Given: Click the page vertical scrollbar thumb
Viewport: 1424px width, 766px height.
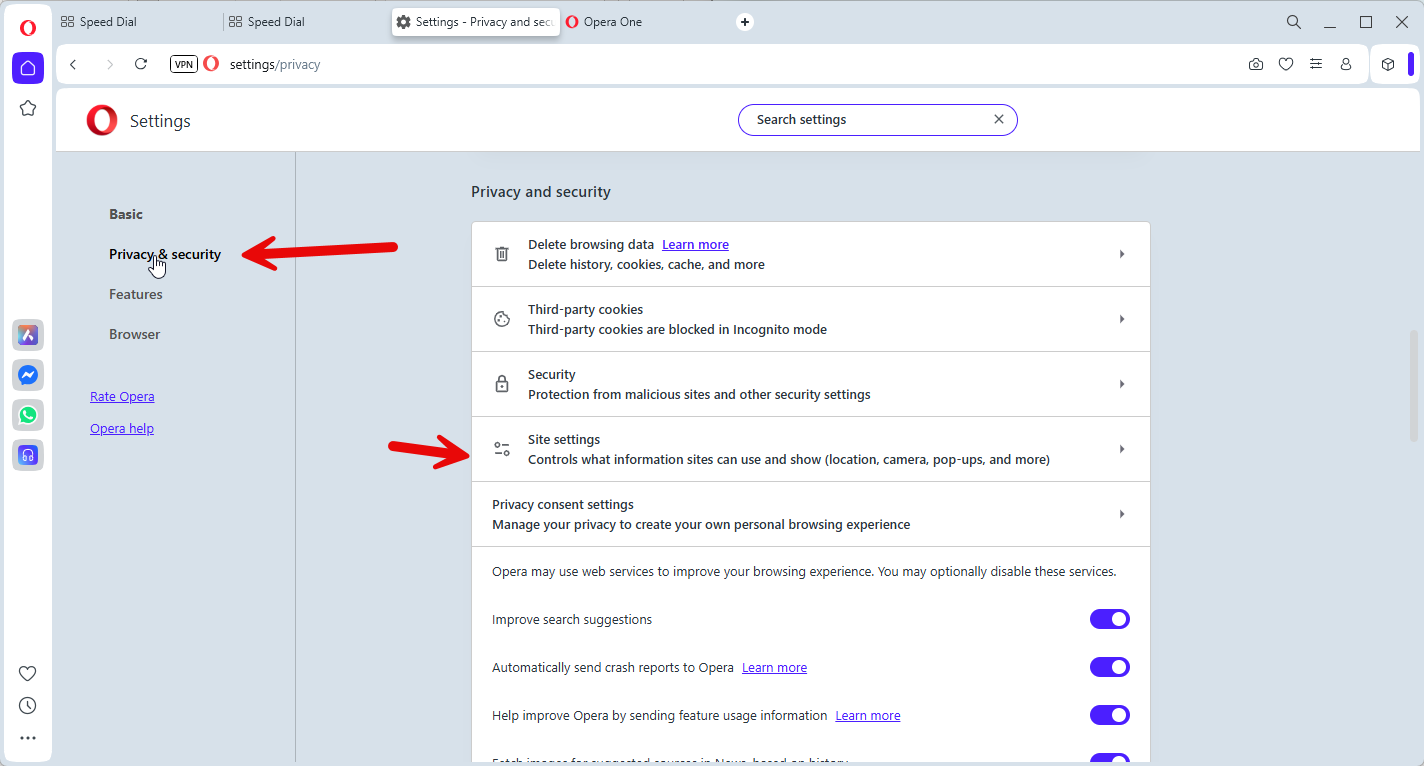Looking at the screenshot, I should (x=1413, y=385).
